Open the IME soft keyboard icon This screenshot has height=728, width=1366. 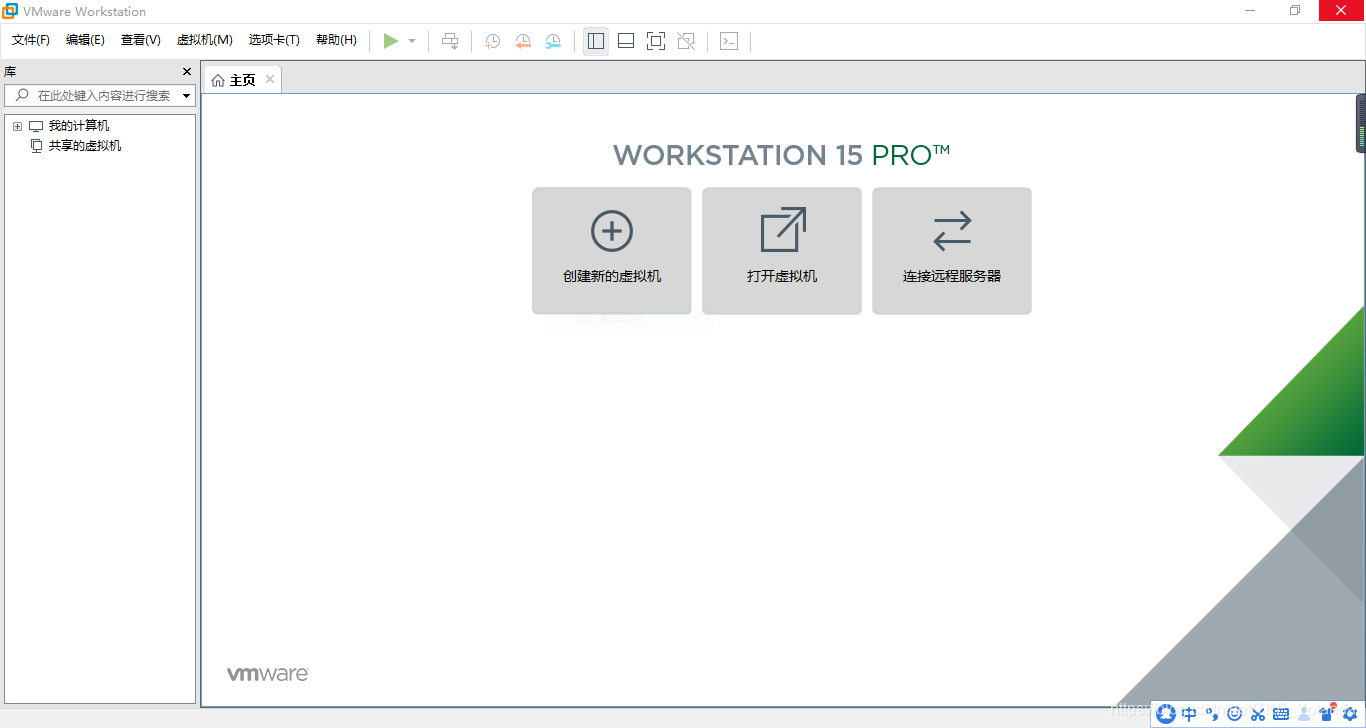click(x=1281, y=713)
